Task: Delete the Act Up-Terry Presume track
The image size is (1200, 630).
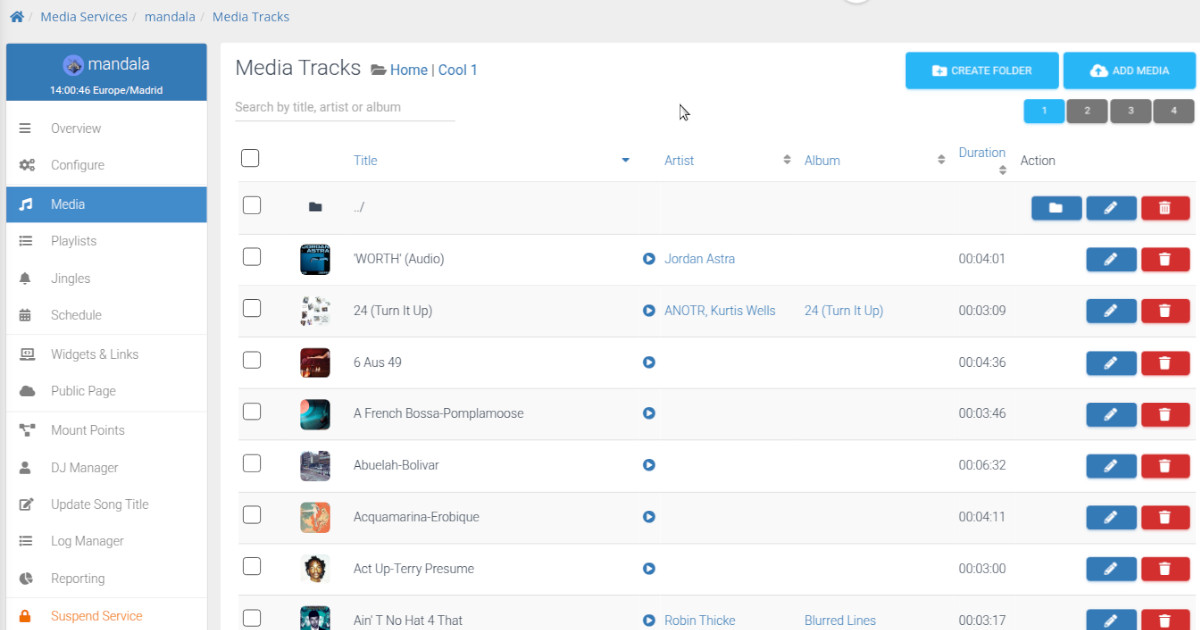Action: coord(1165,569)
